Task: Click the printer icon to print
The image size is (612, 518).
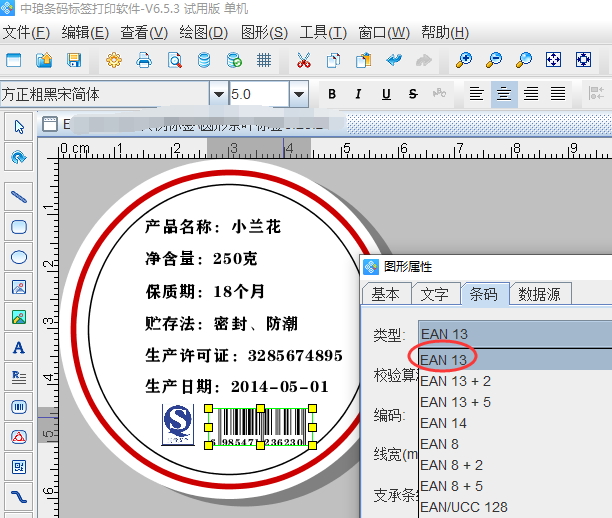Action: click(144, 61)
